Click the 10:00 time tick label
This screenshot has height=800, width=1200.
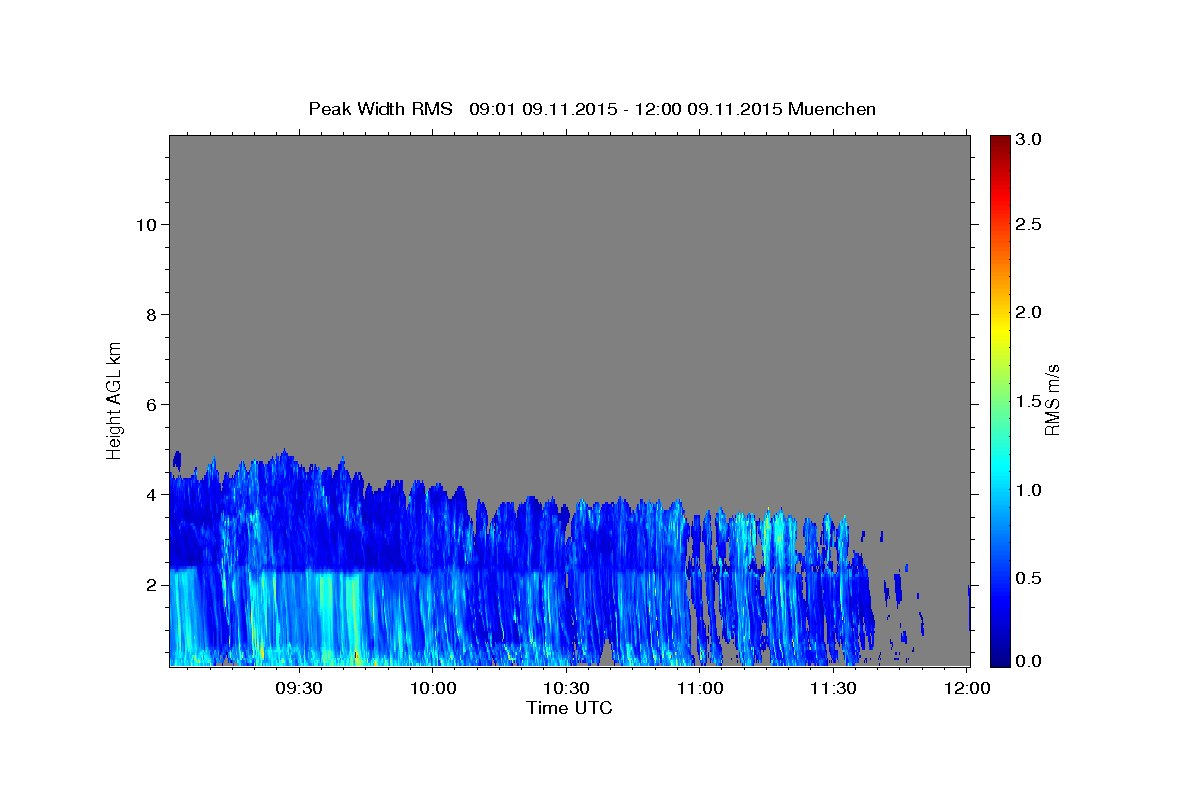pyautogui.click(x=433, y=688)
